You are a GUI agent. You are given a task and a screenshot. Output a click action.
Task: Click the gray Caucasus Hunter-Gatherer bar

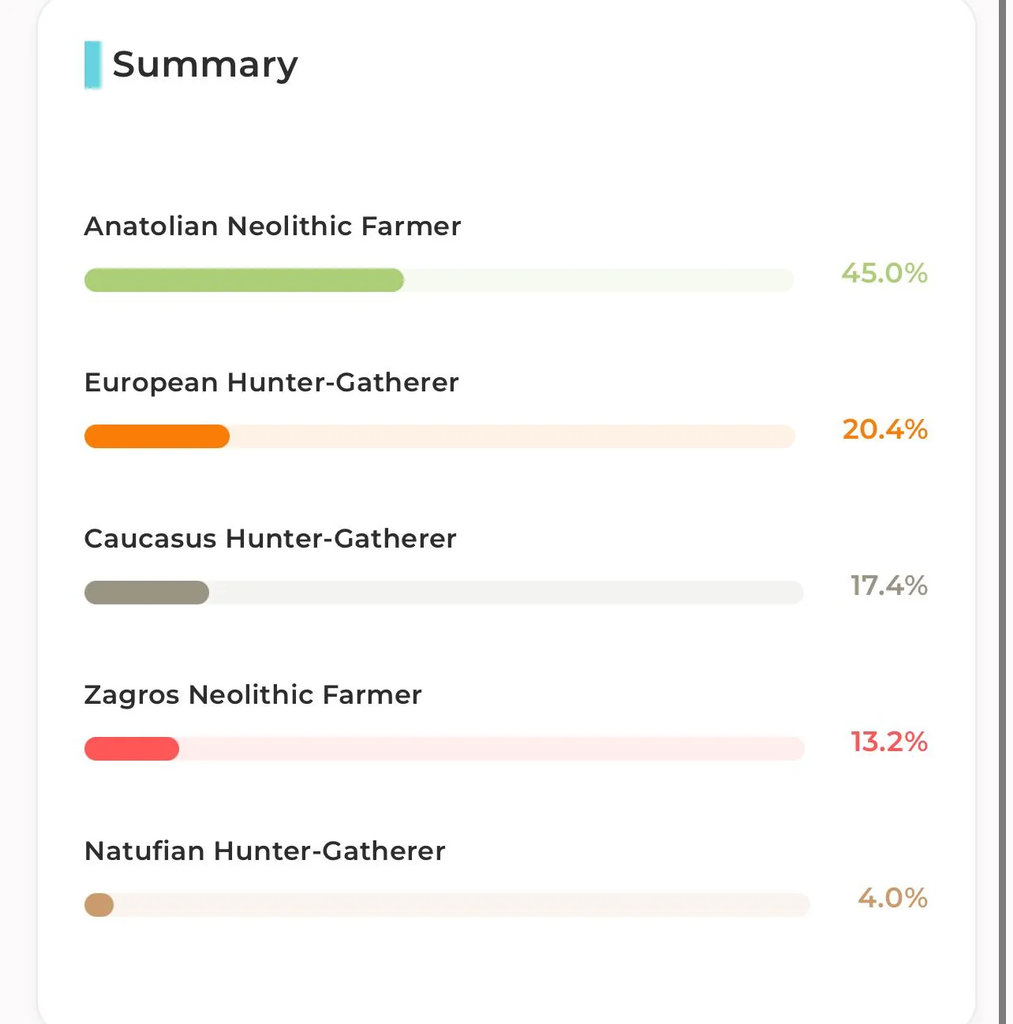[x=147, y=592]
